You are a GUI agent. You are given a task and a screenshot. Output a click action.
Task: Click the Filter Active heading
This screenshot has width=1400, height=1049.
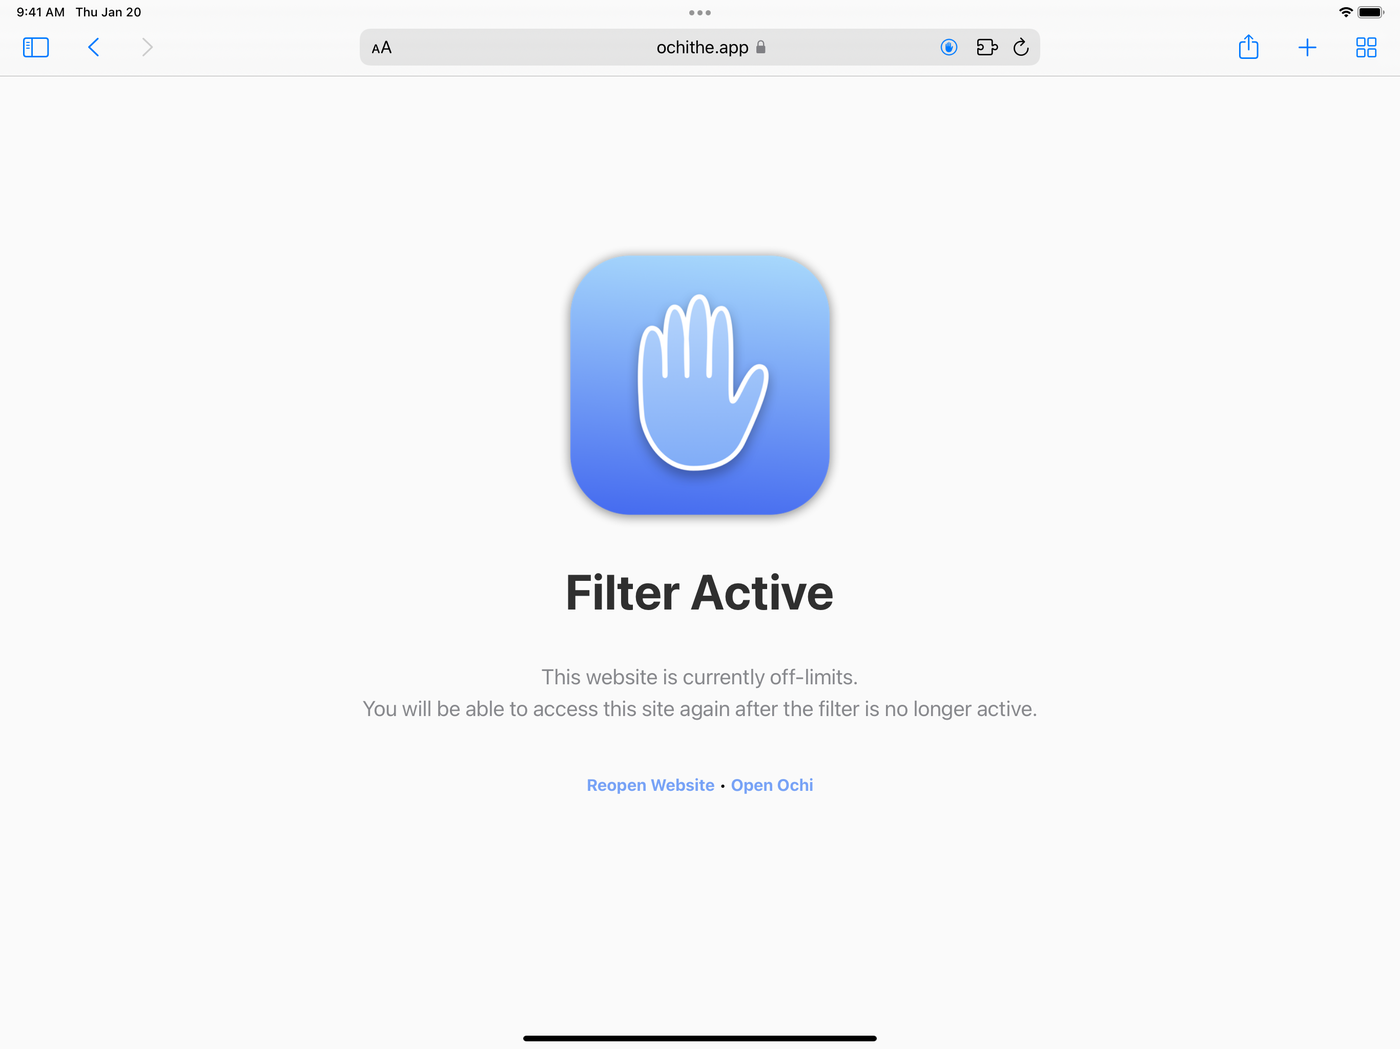pos(699,592)
